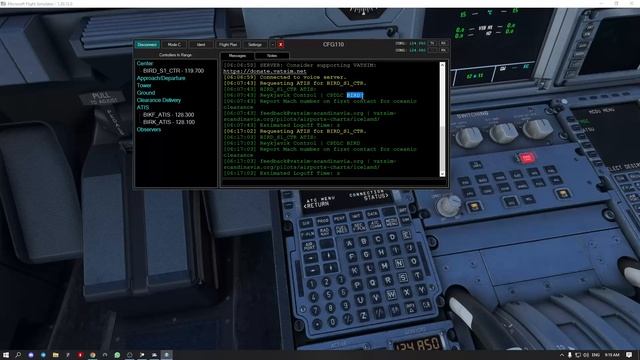Select BIRD_S1_CTR - 119.700 controller
Screen dimensions: 640x360
173,71
